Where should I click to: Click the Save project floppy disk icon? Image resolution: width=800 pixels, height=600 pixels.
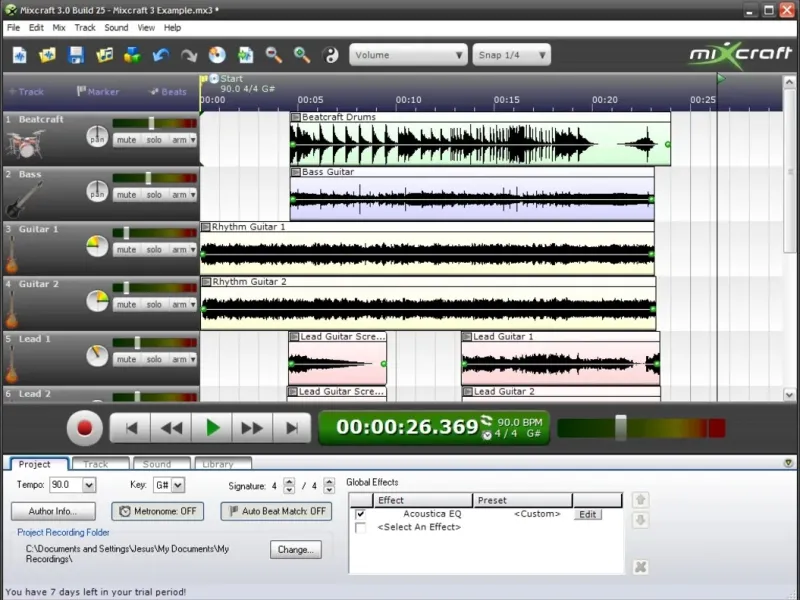(x=76, y=55)
